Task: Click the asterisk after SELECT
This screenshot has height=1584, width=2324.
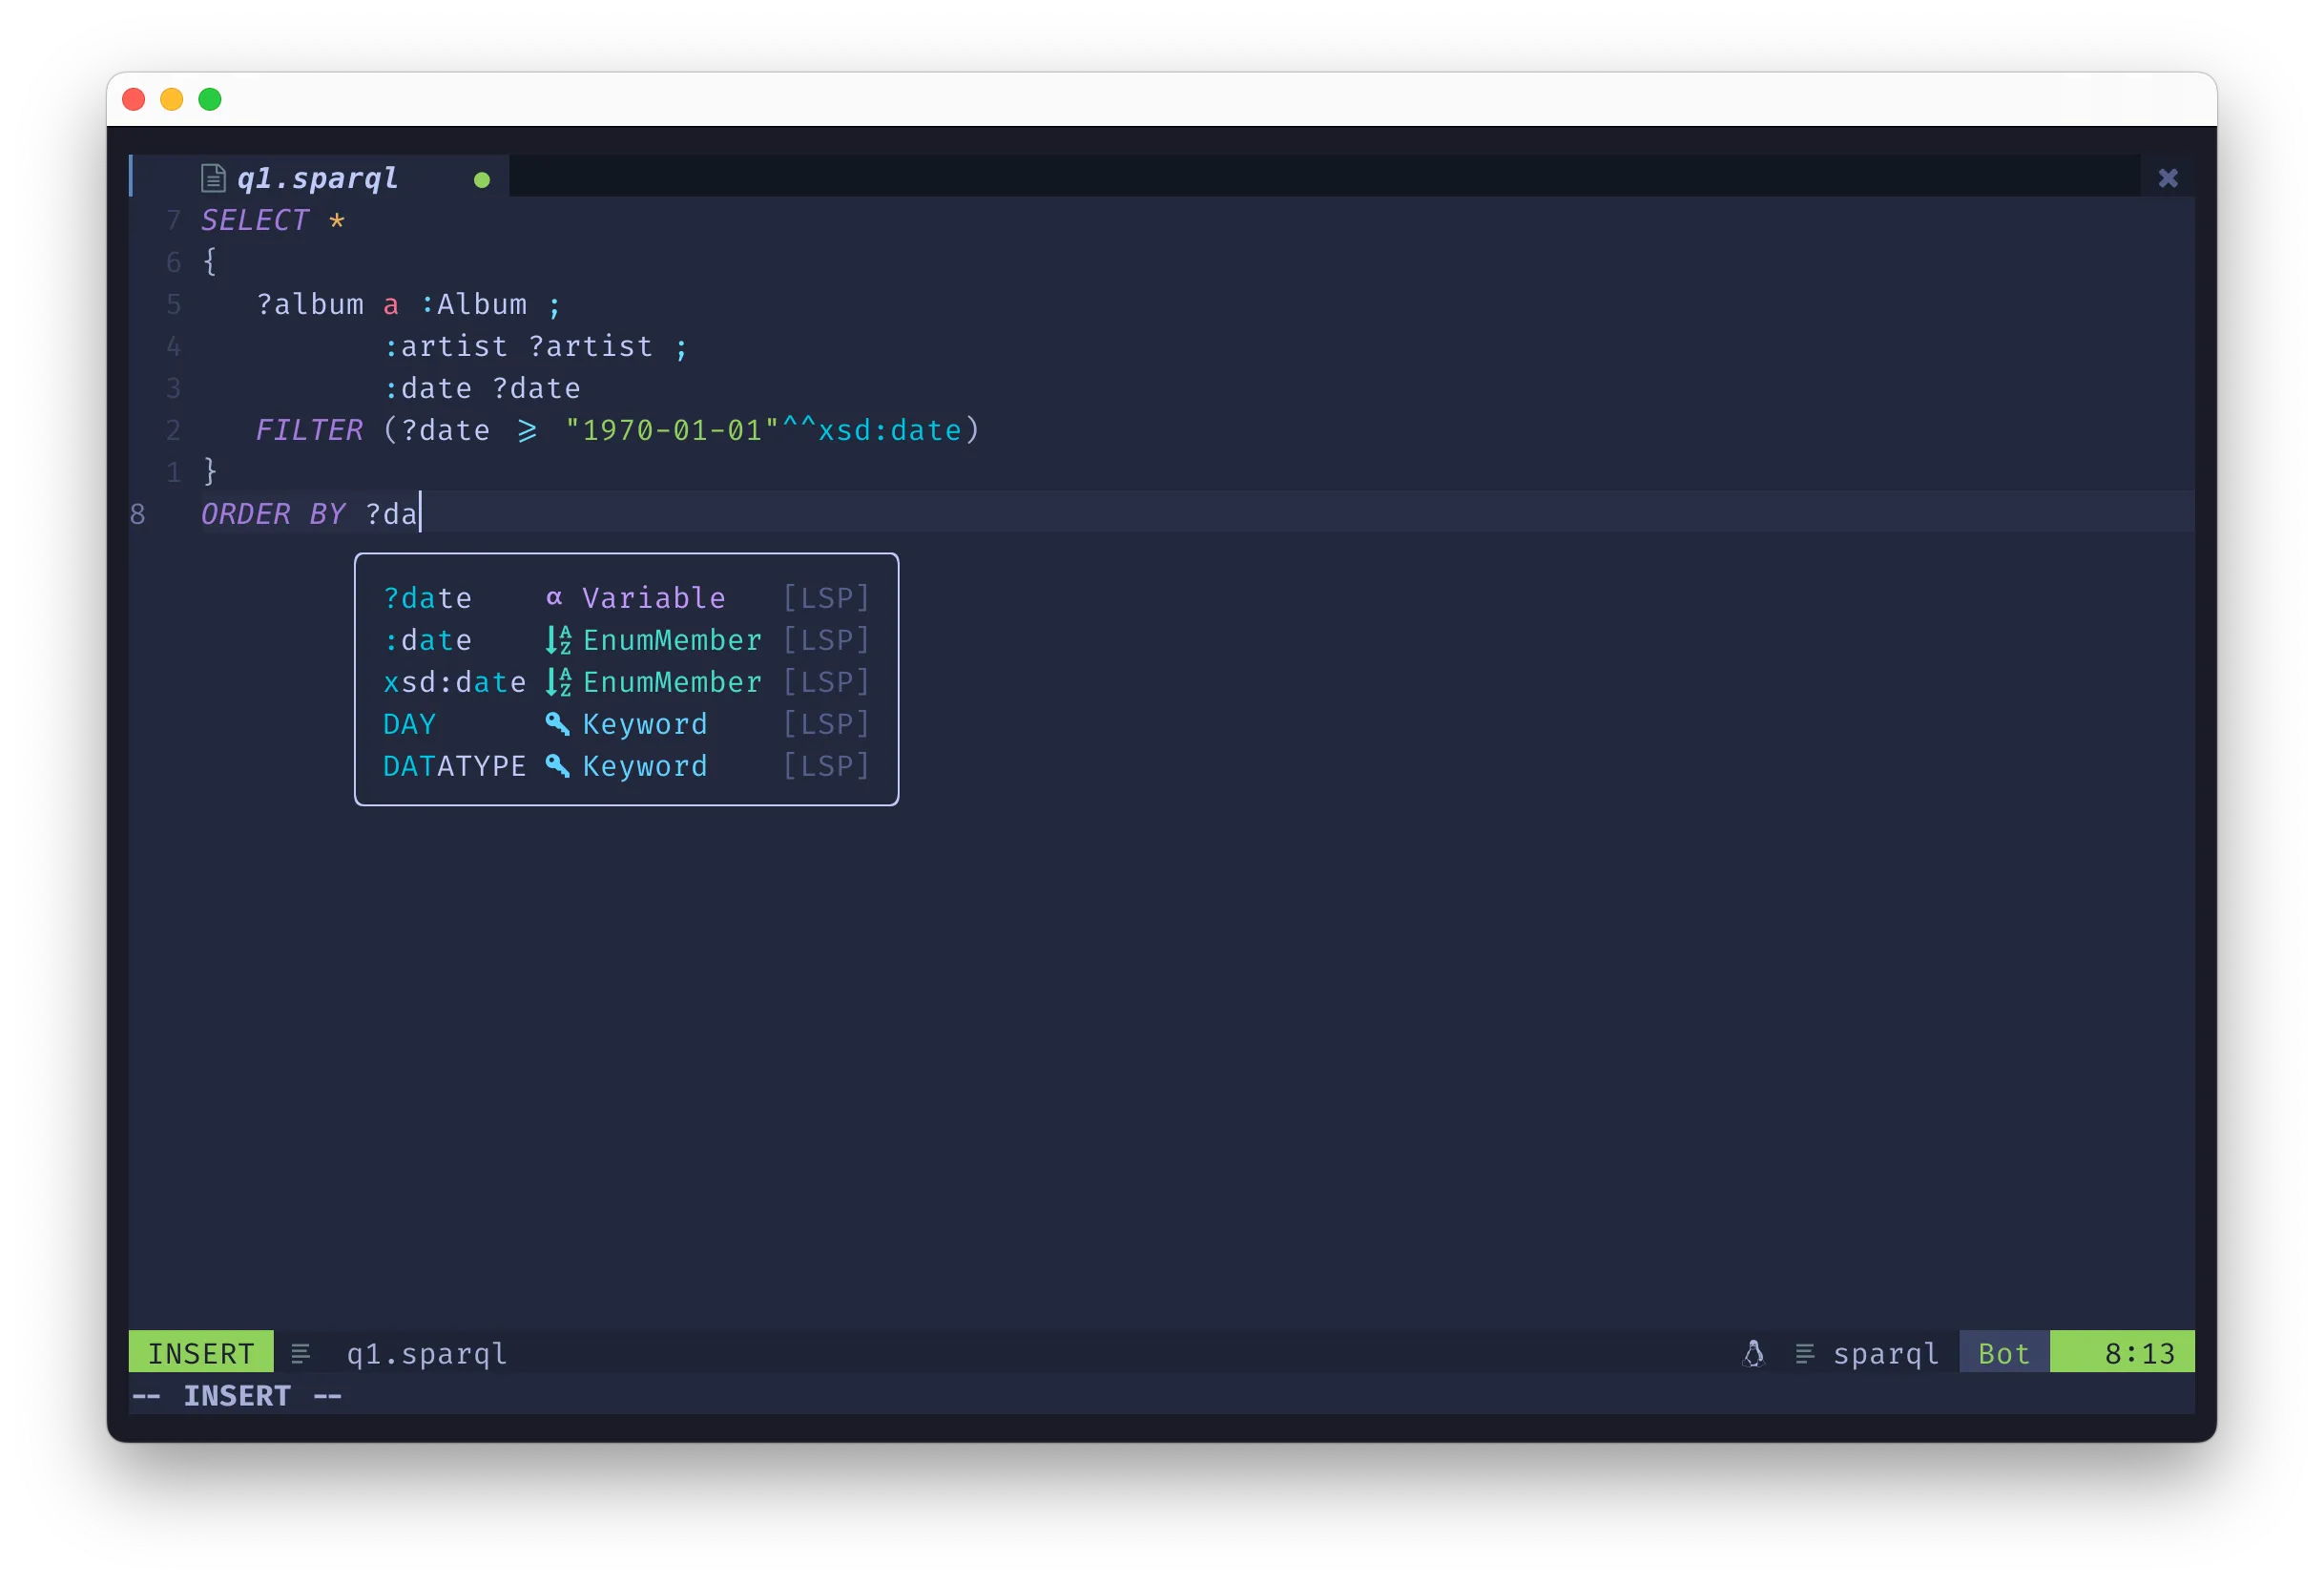Action: 337,220
